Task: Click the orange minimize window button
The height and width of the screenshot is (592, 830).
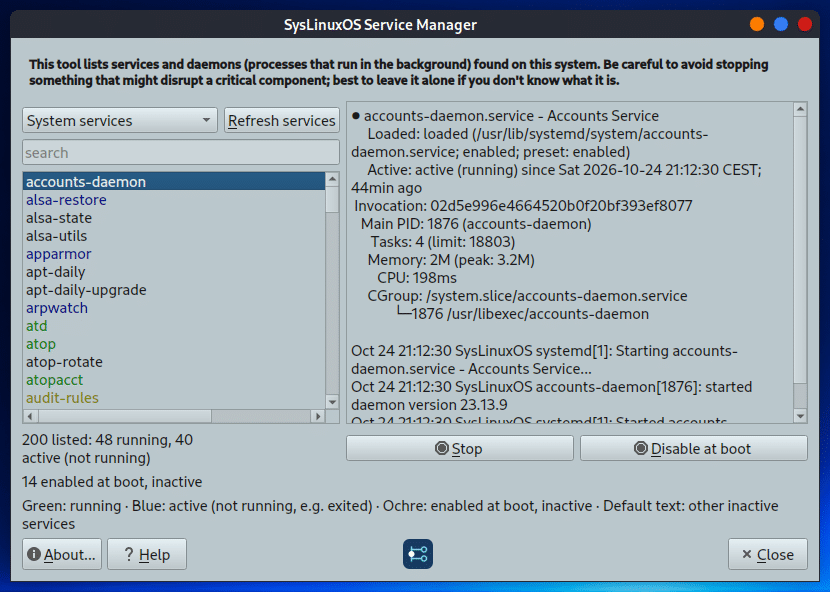Action: (x=757, y=24)
